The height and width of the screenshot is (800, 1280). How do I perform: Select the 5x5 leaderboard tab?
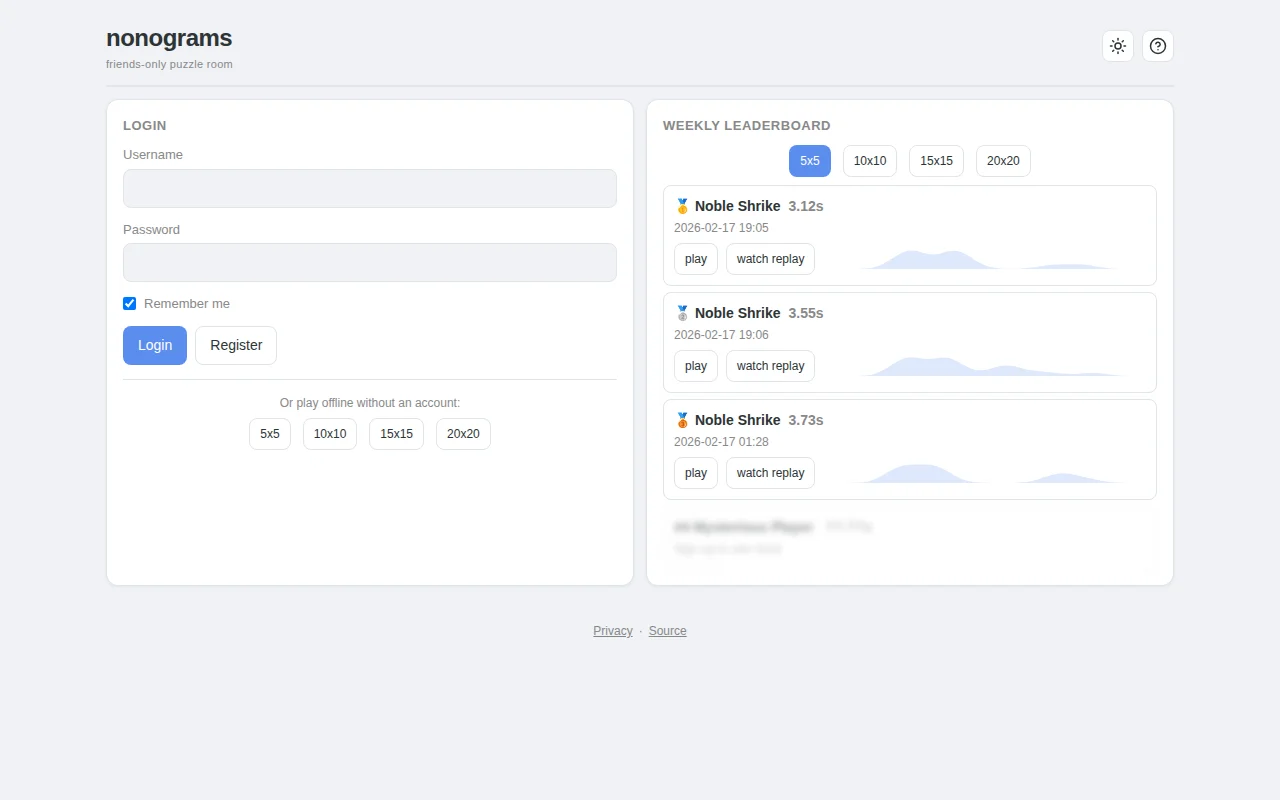[x=810, y=161]
